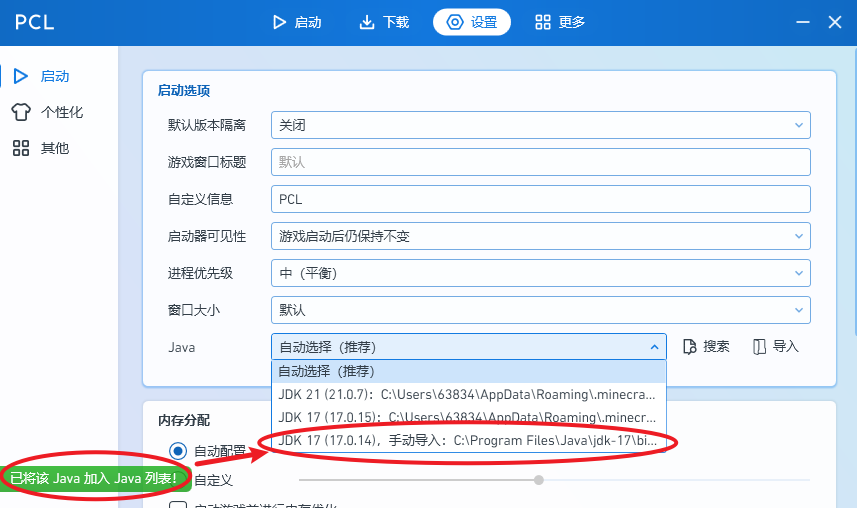The height and width of the screenshot is (508, 857).
Task: Click the 游戏窗口标题 input field
Action: coord(541,162)
